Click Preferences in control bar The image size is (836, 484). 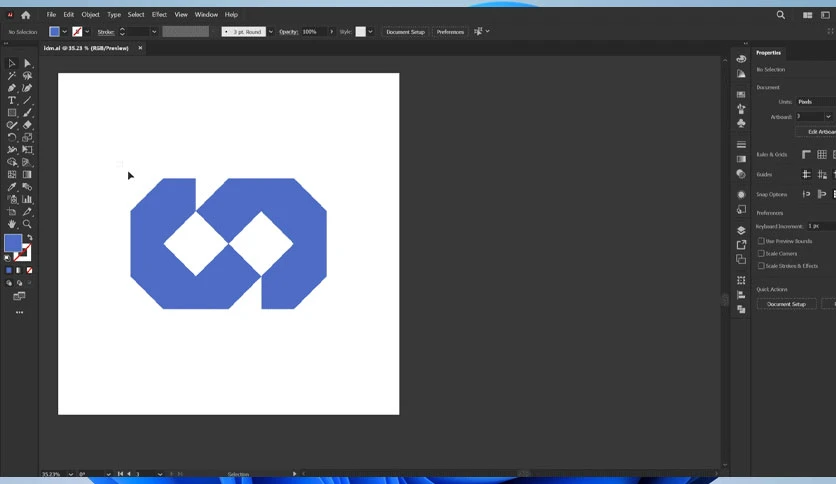[x=450, y=32]
